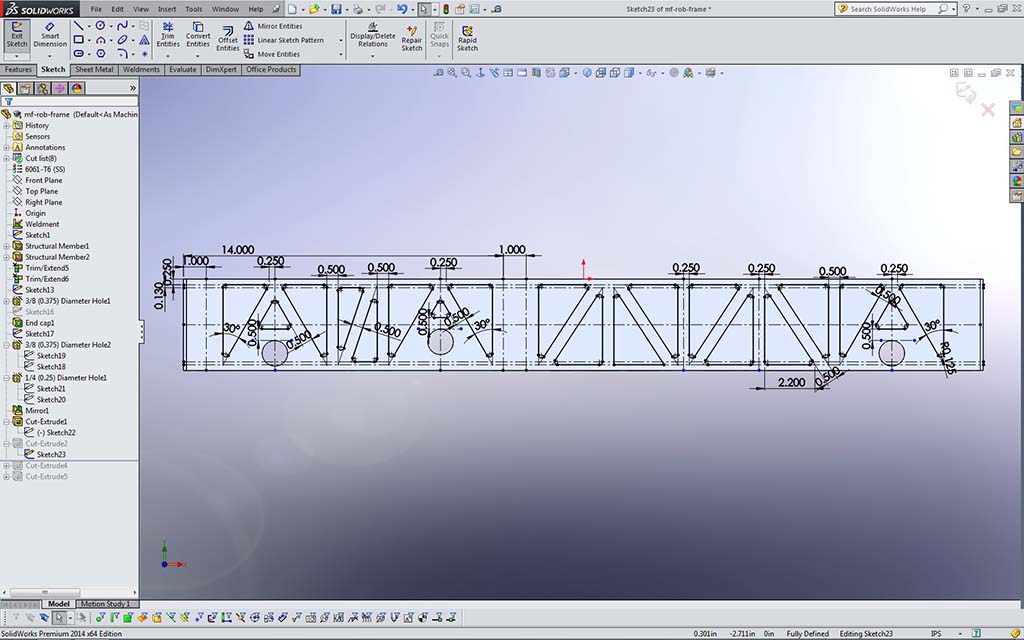1024x640 pixels.
Task: Select the Offset Entities tool
Action: point(228,38)
